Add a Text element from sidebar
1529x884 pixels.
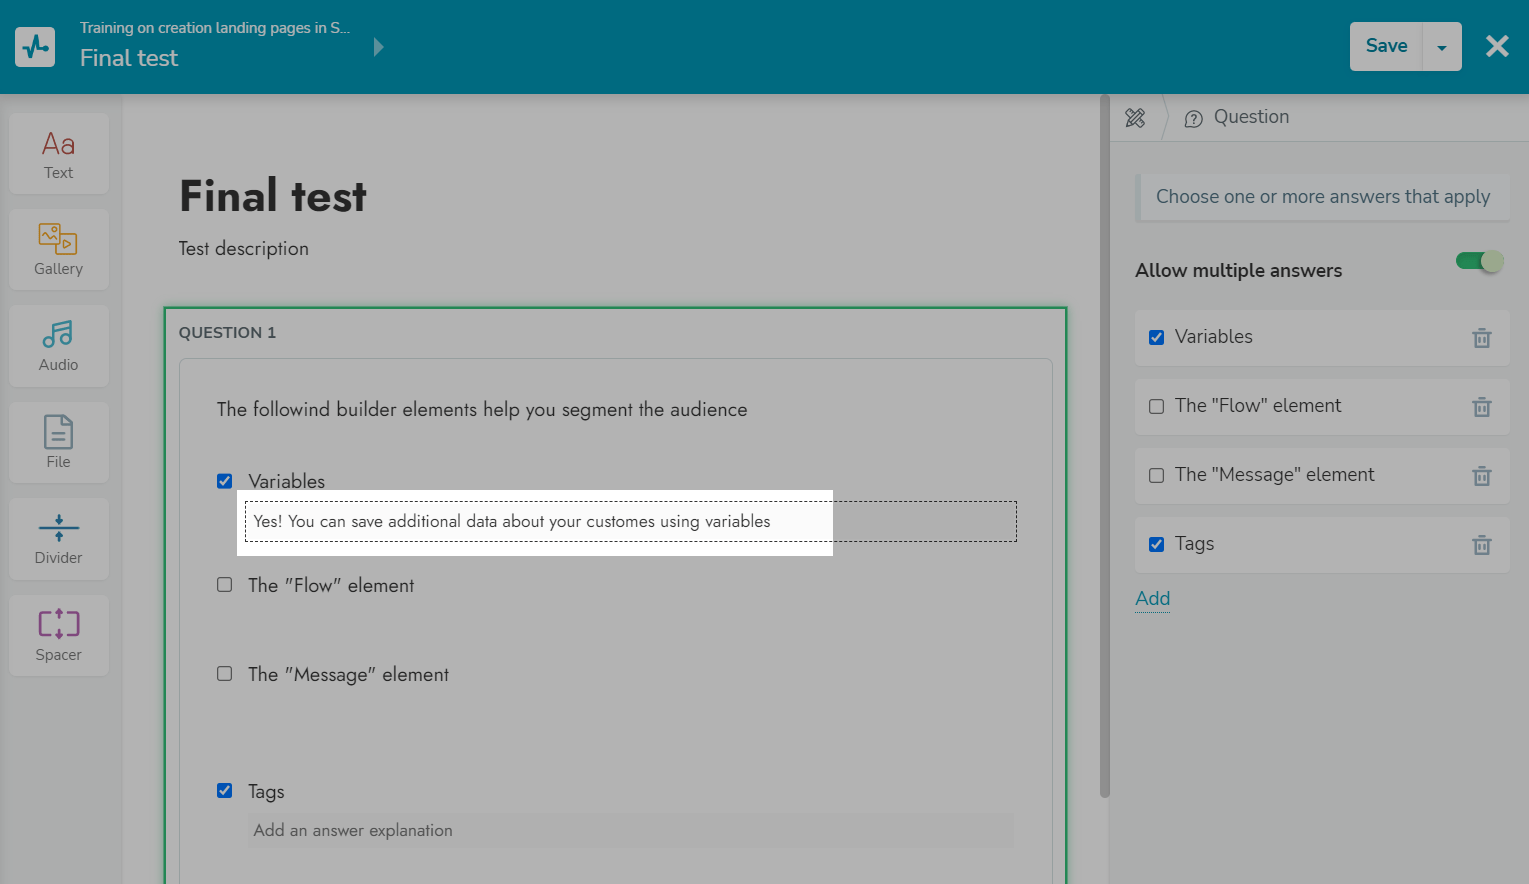point(58,154)
